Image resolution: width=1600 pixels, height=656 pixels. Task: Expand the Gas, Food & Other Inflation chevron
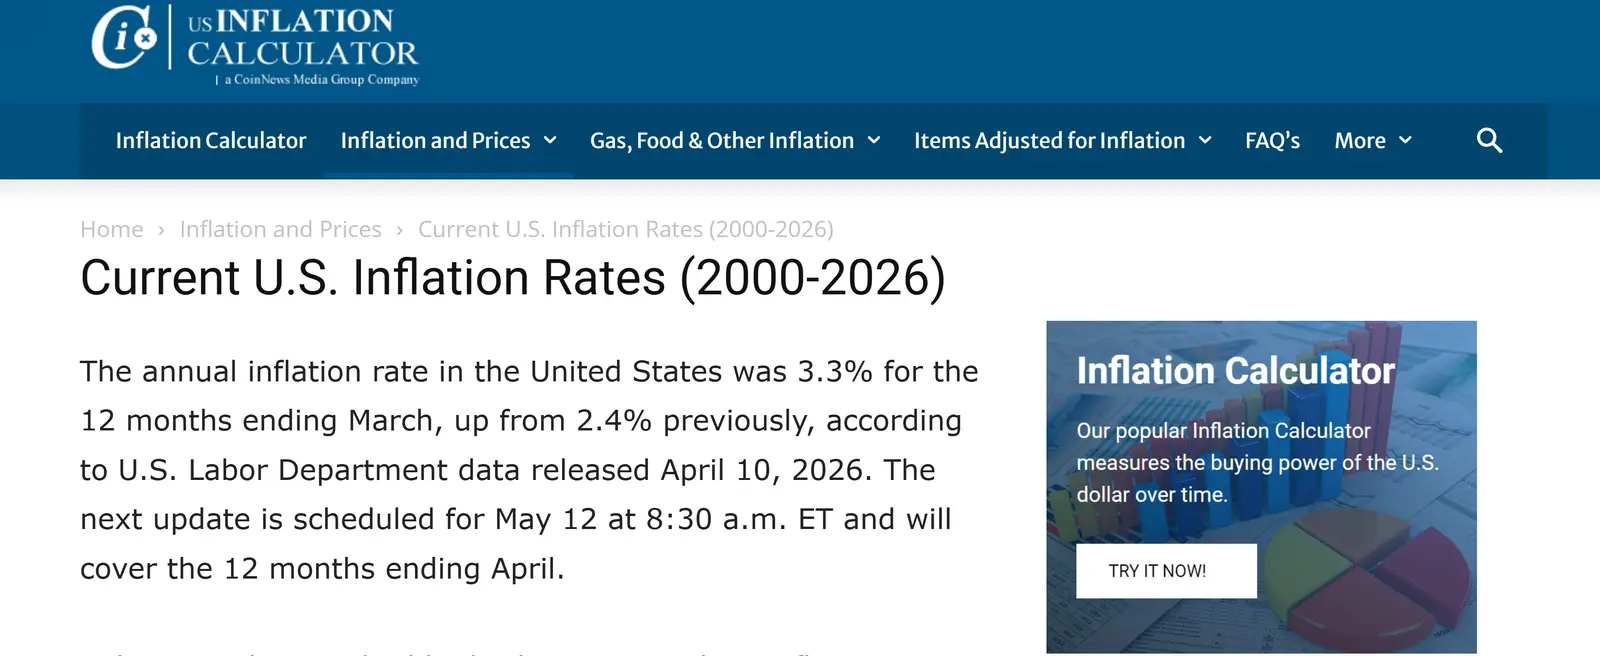[x=874, y=141]
